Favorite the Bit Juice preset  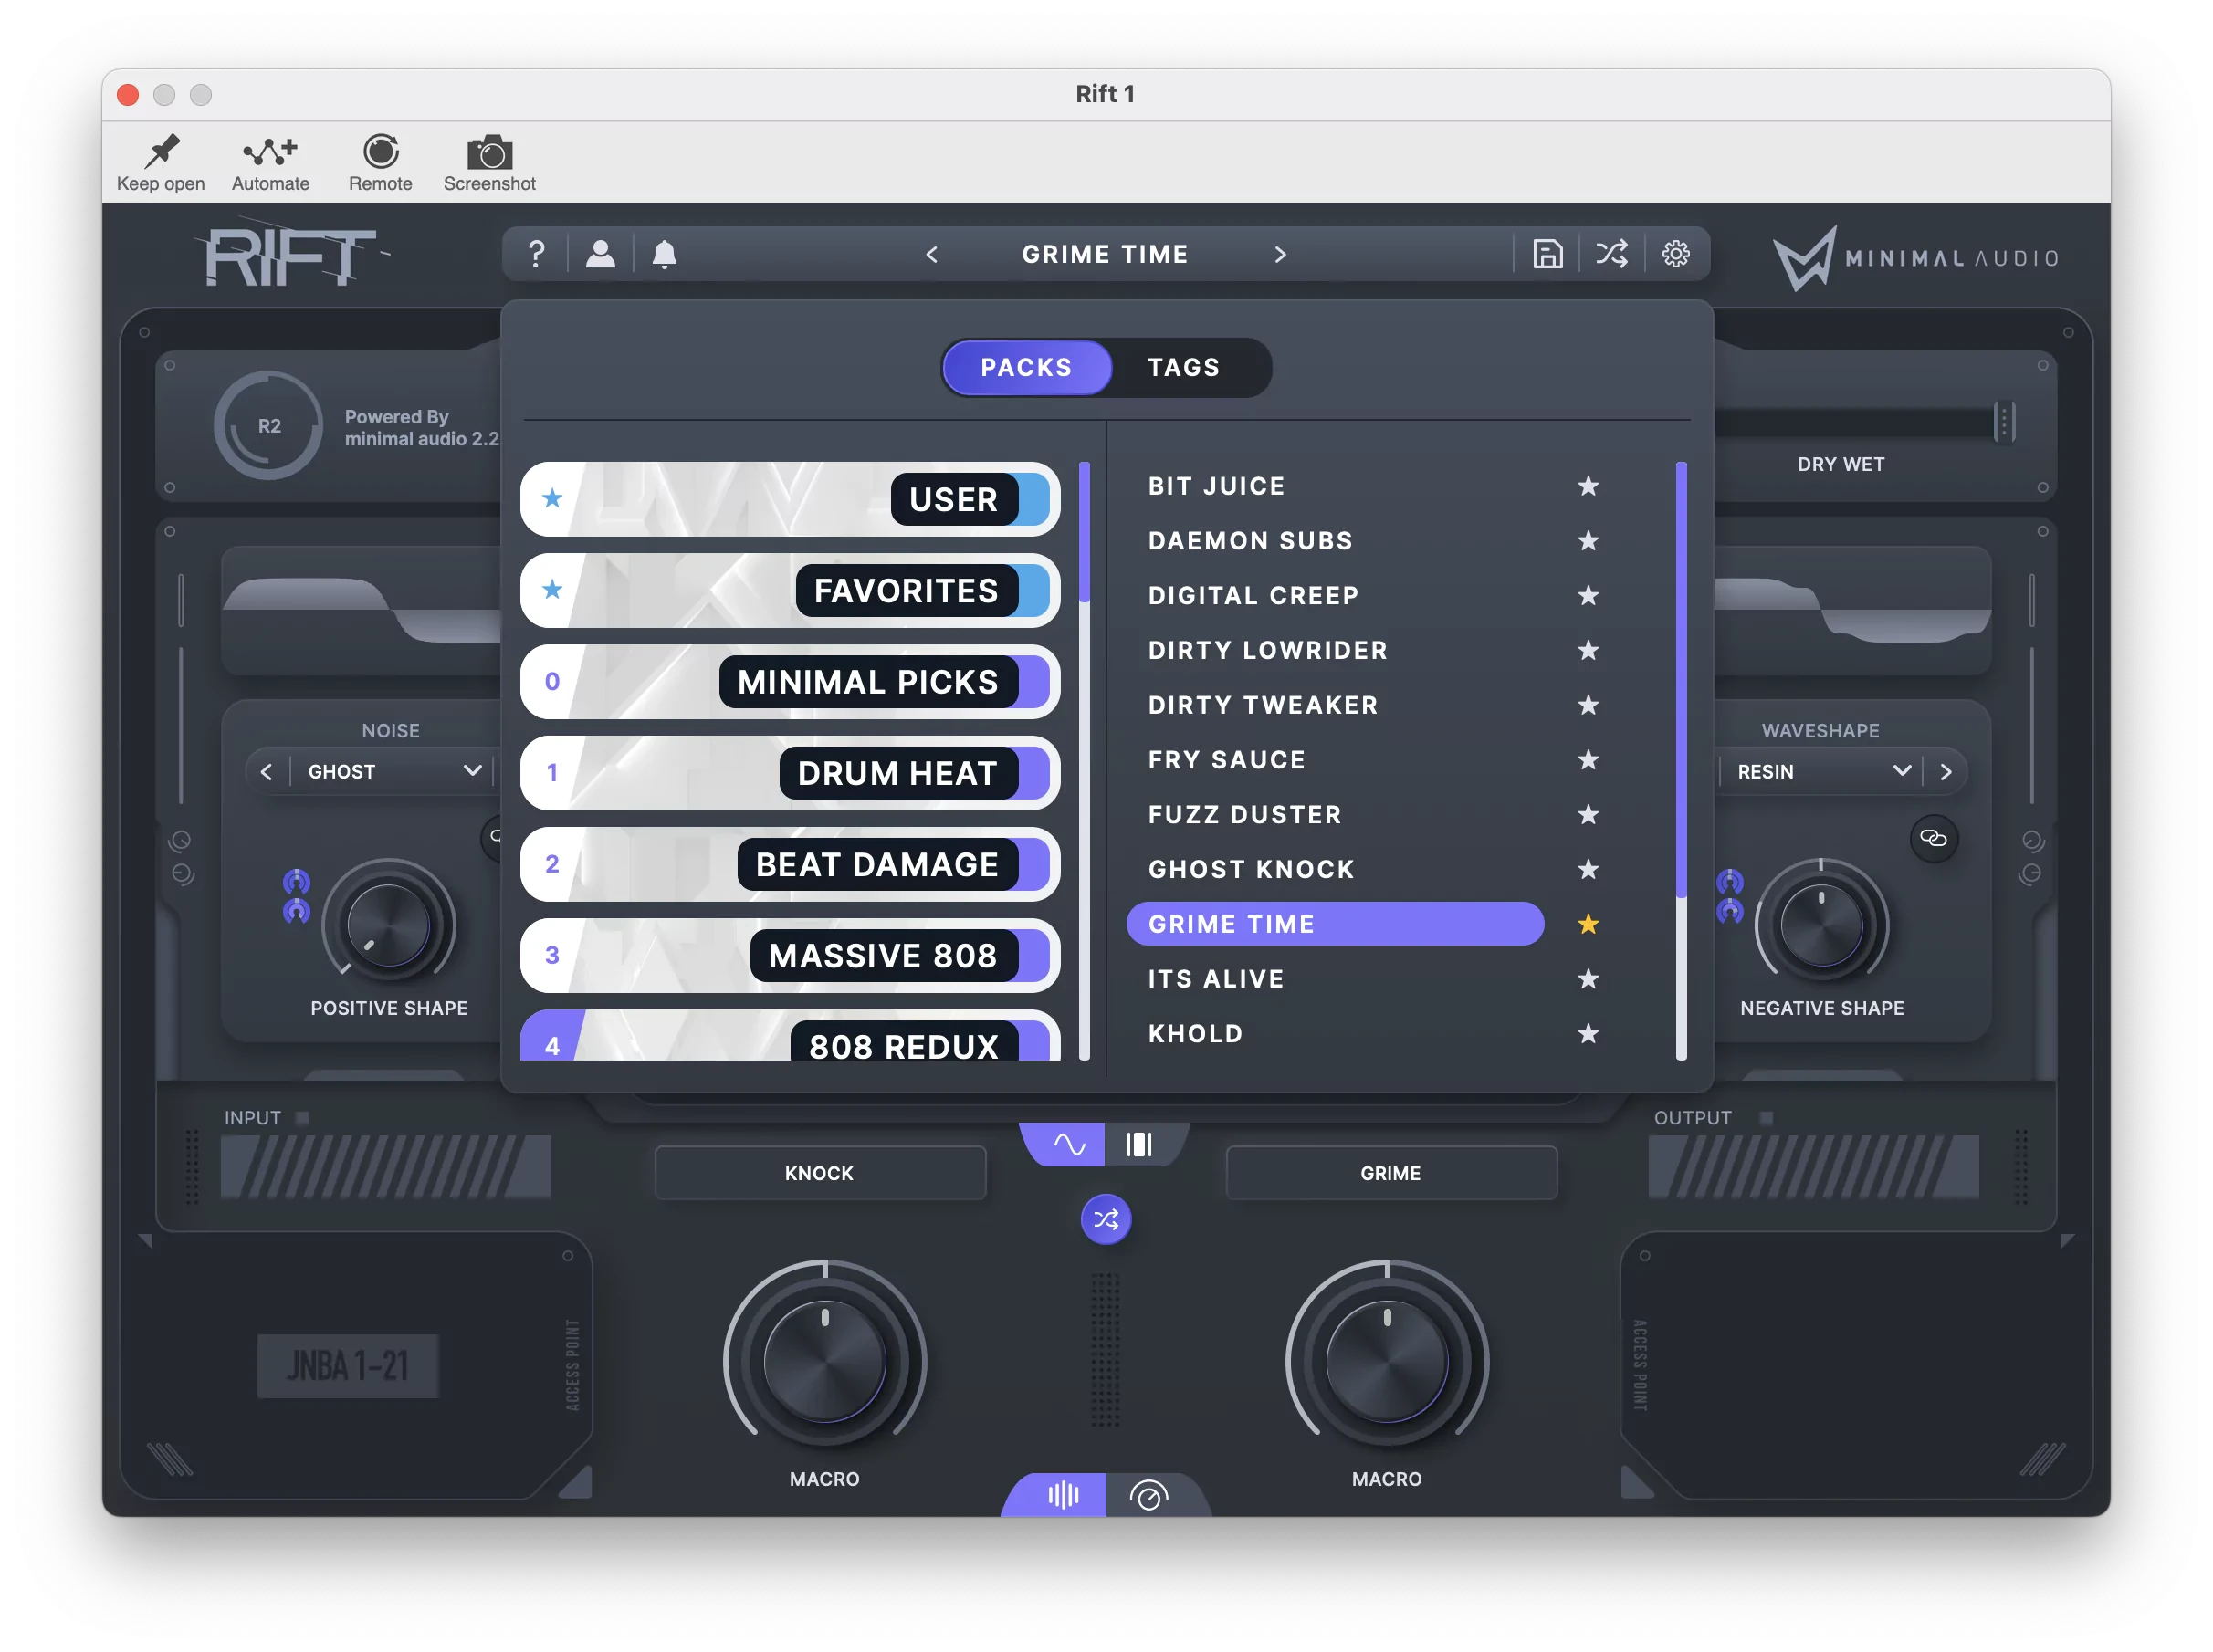click(1587, 486)
